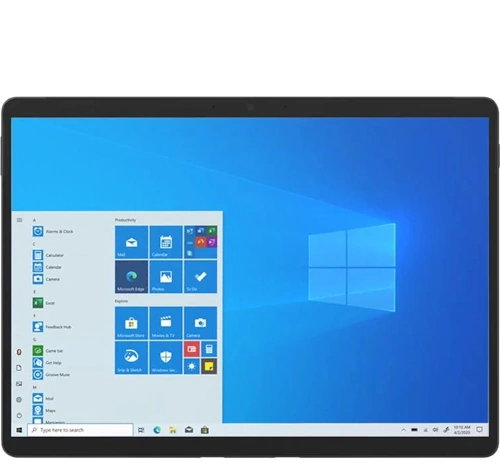This screenshot has height=470, width=500.
Task: Launch the Snip & Sketch tile
Action: pyautogui.click(x=131, y=358)
